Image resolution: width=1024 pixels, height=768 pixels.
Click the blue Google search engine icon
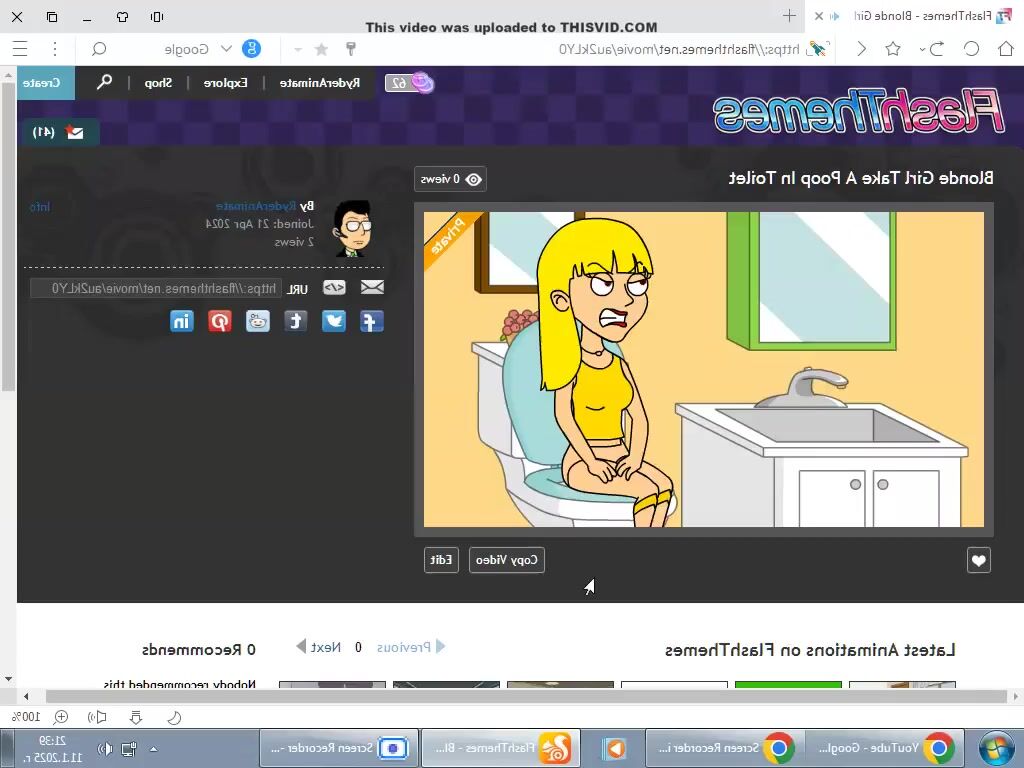point(251,49)
